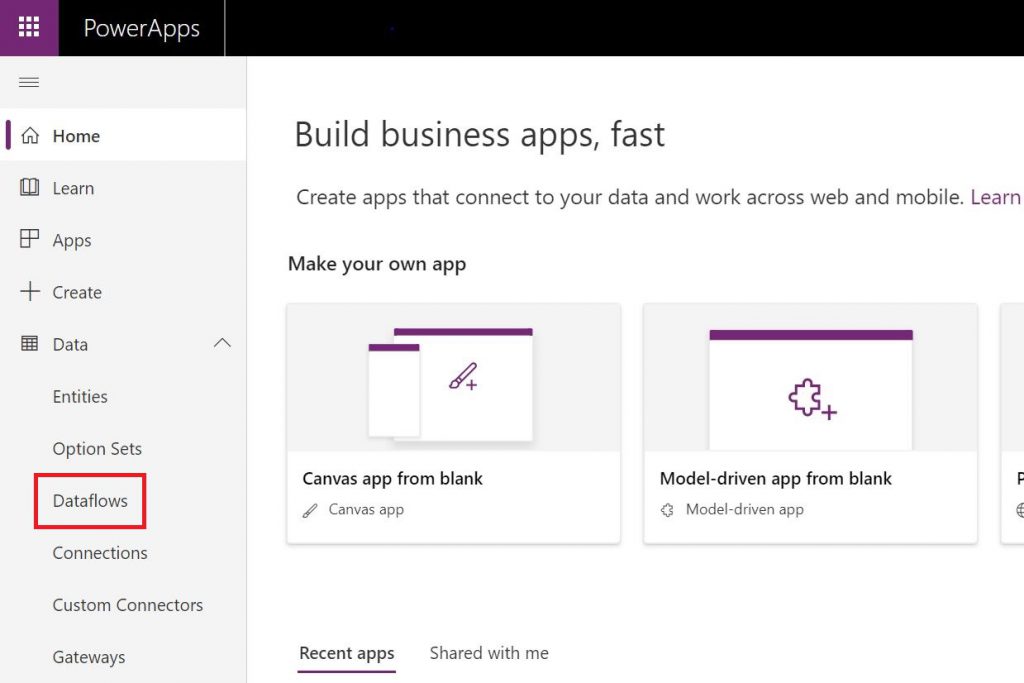The width and height of the screenshot is (1024, 683).
Task: Go to Home in the sidebar
Action: pos(123,135)
